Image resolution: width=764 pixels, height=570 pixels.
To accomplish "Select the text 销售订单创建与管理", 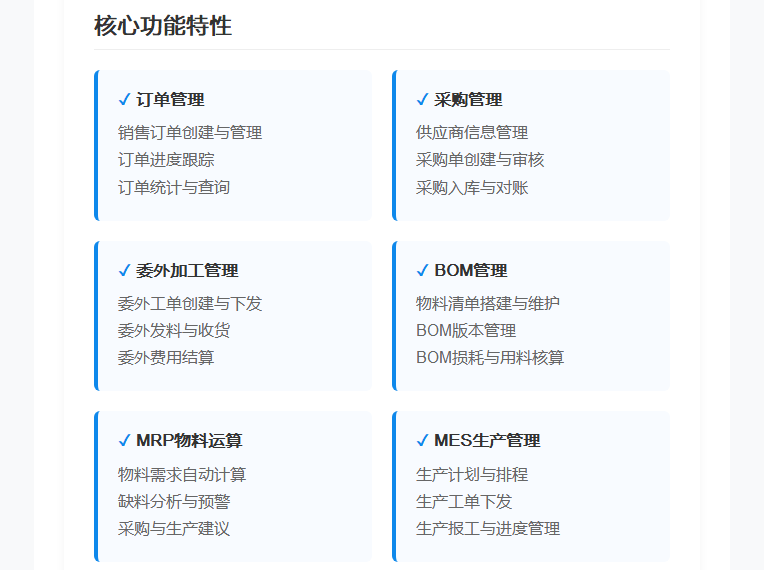I will point(190,133).
